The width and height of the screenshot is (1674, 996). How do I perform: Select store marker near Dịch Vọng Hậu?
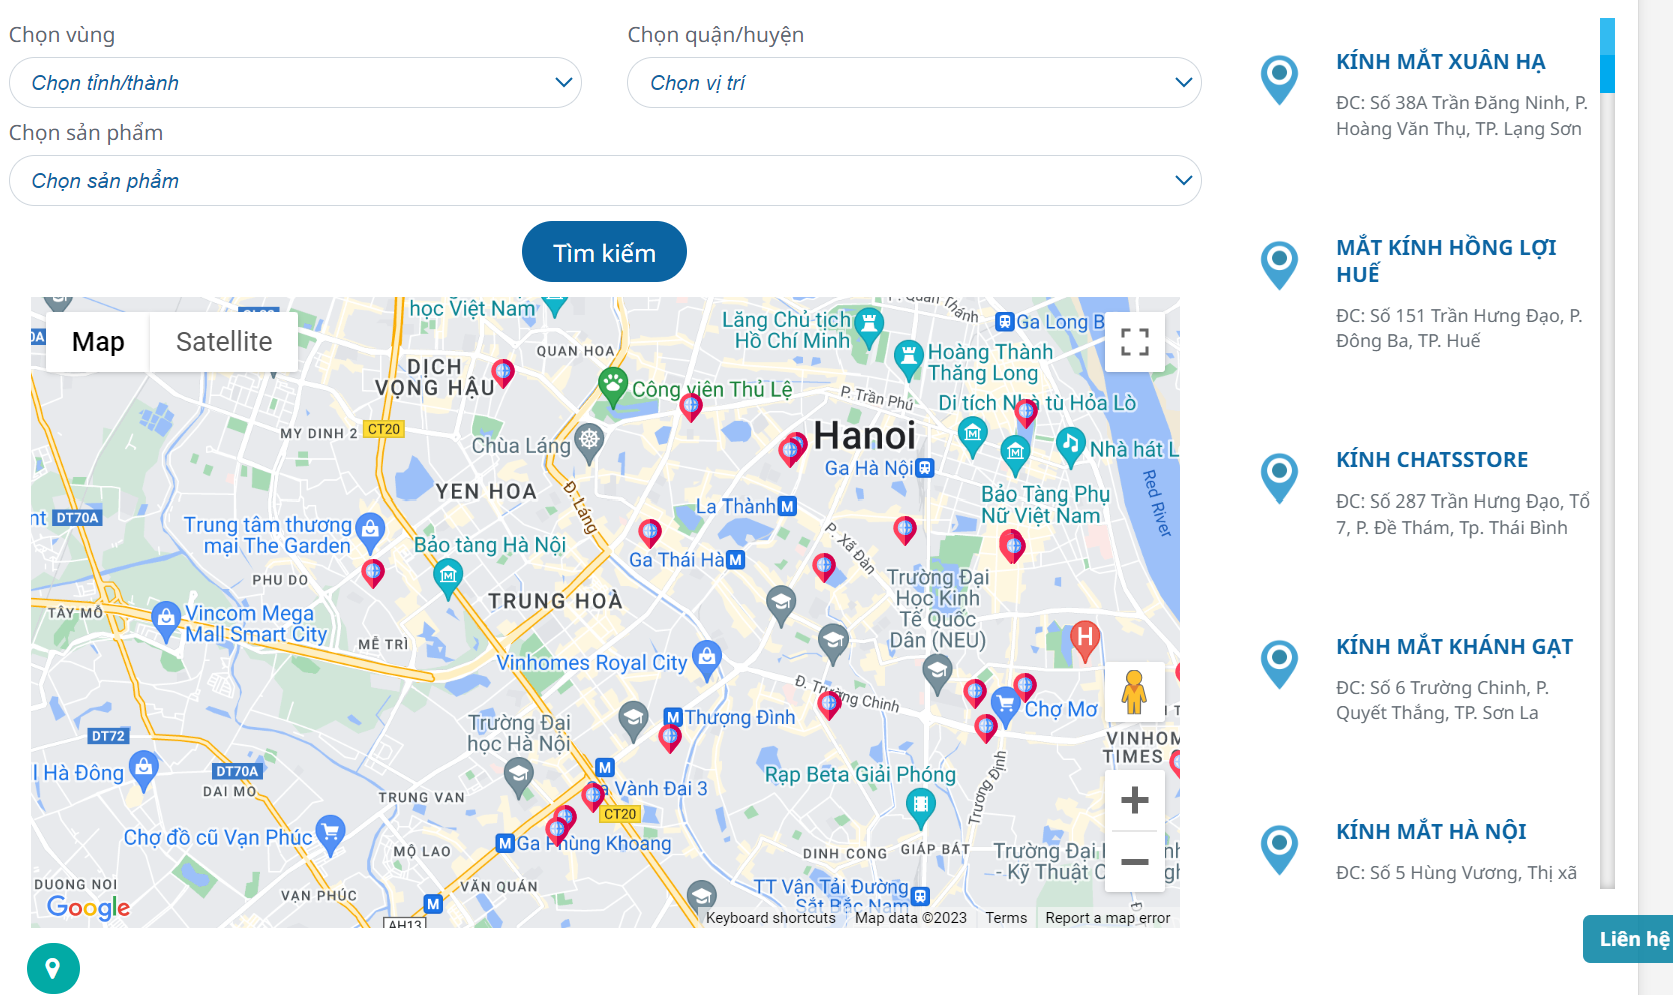[503, 374]
